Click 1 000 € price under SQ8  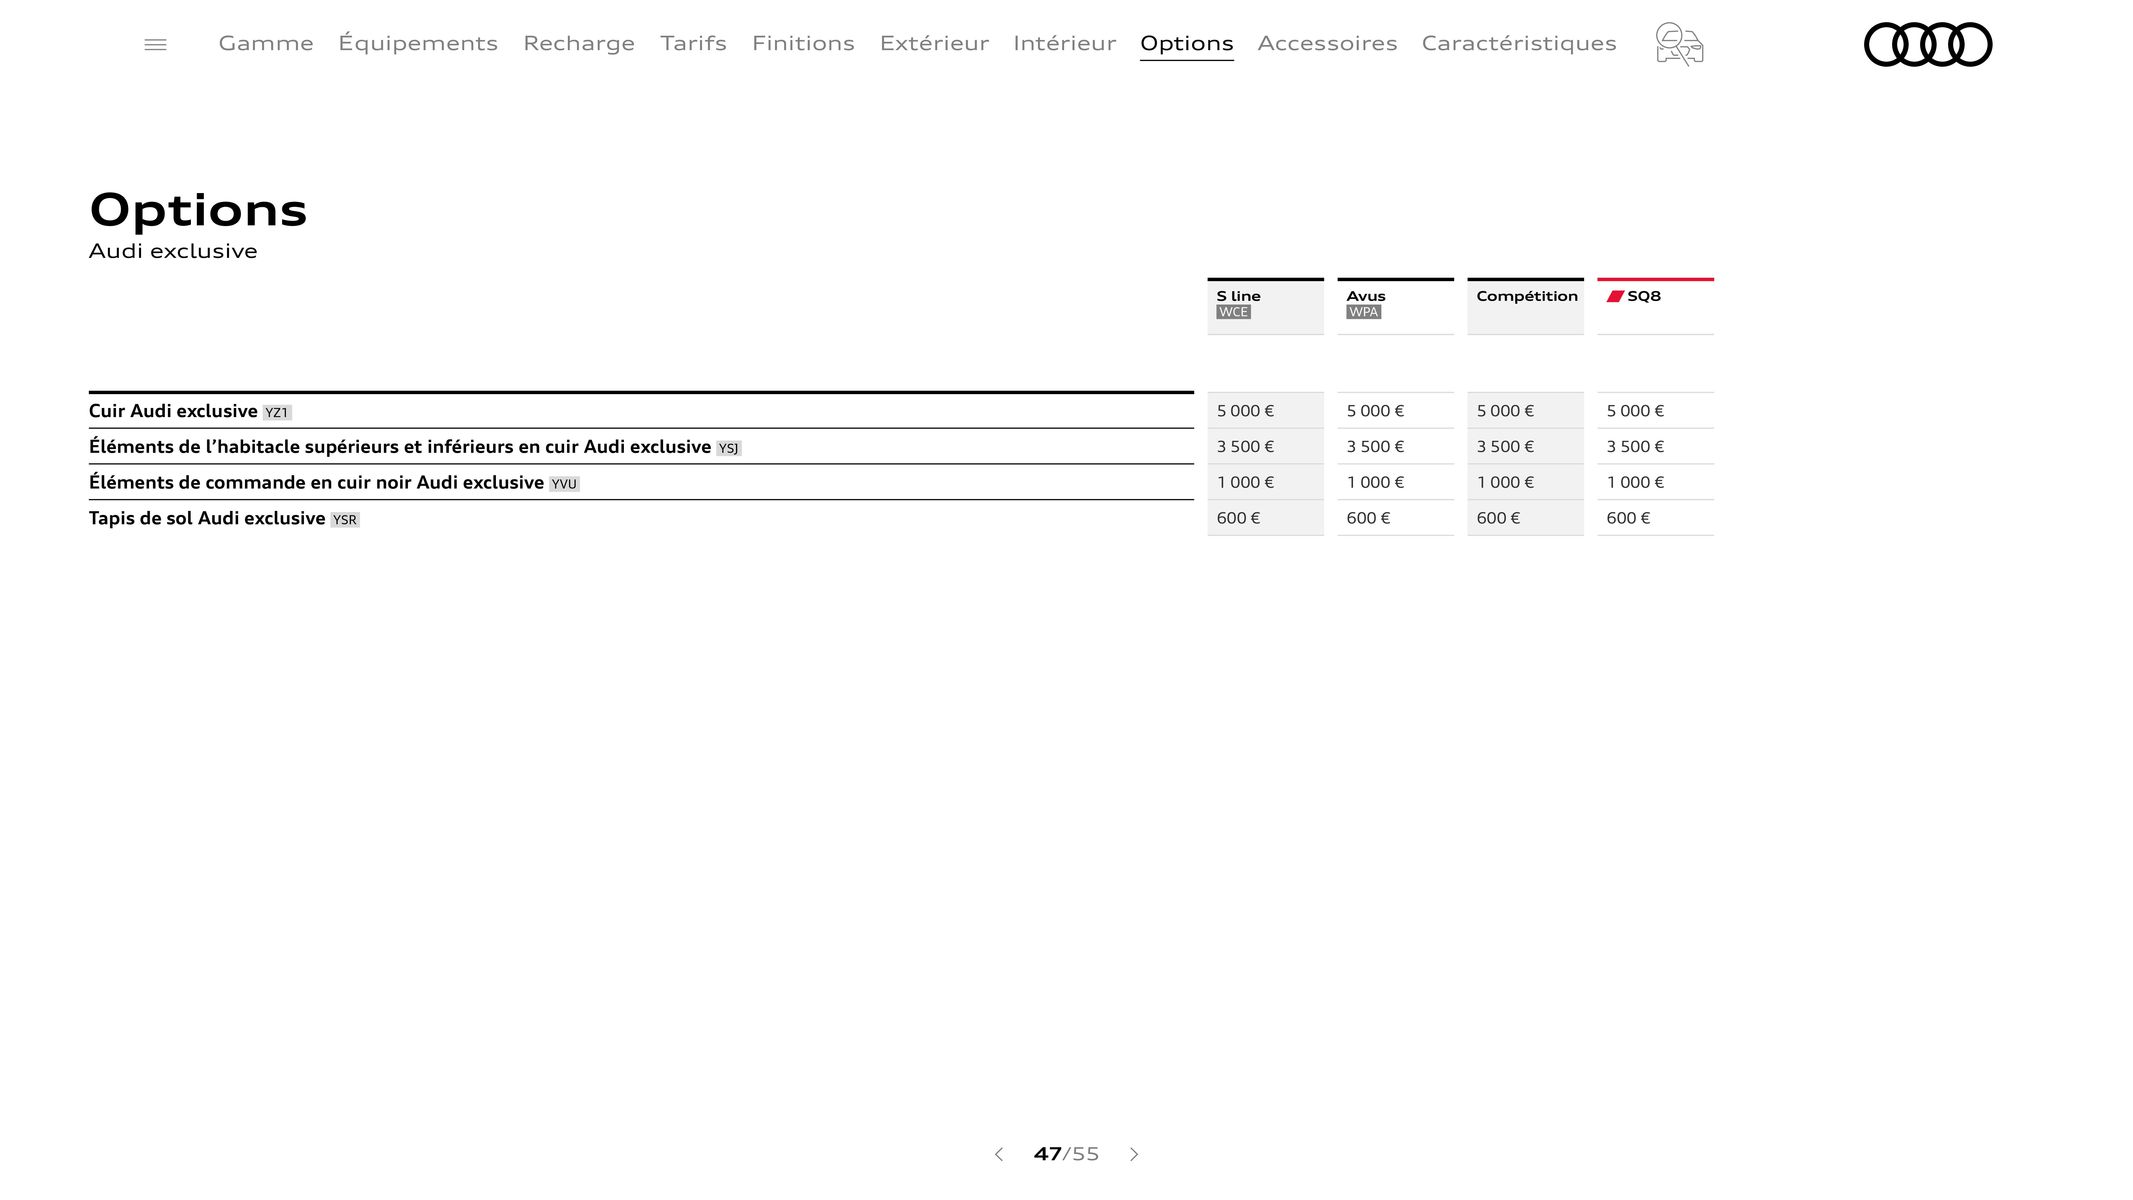click(1635, 482)
